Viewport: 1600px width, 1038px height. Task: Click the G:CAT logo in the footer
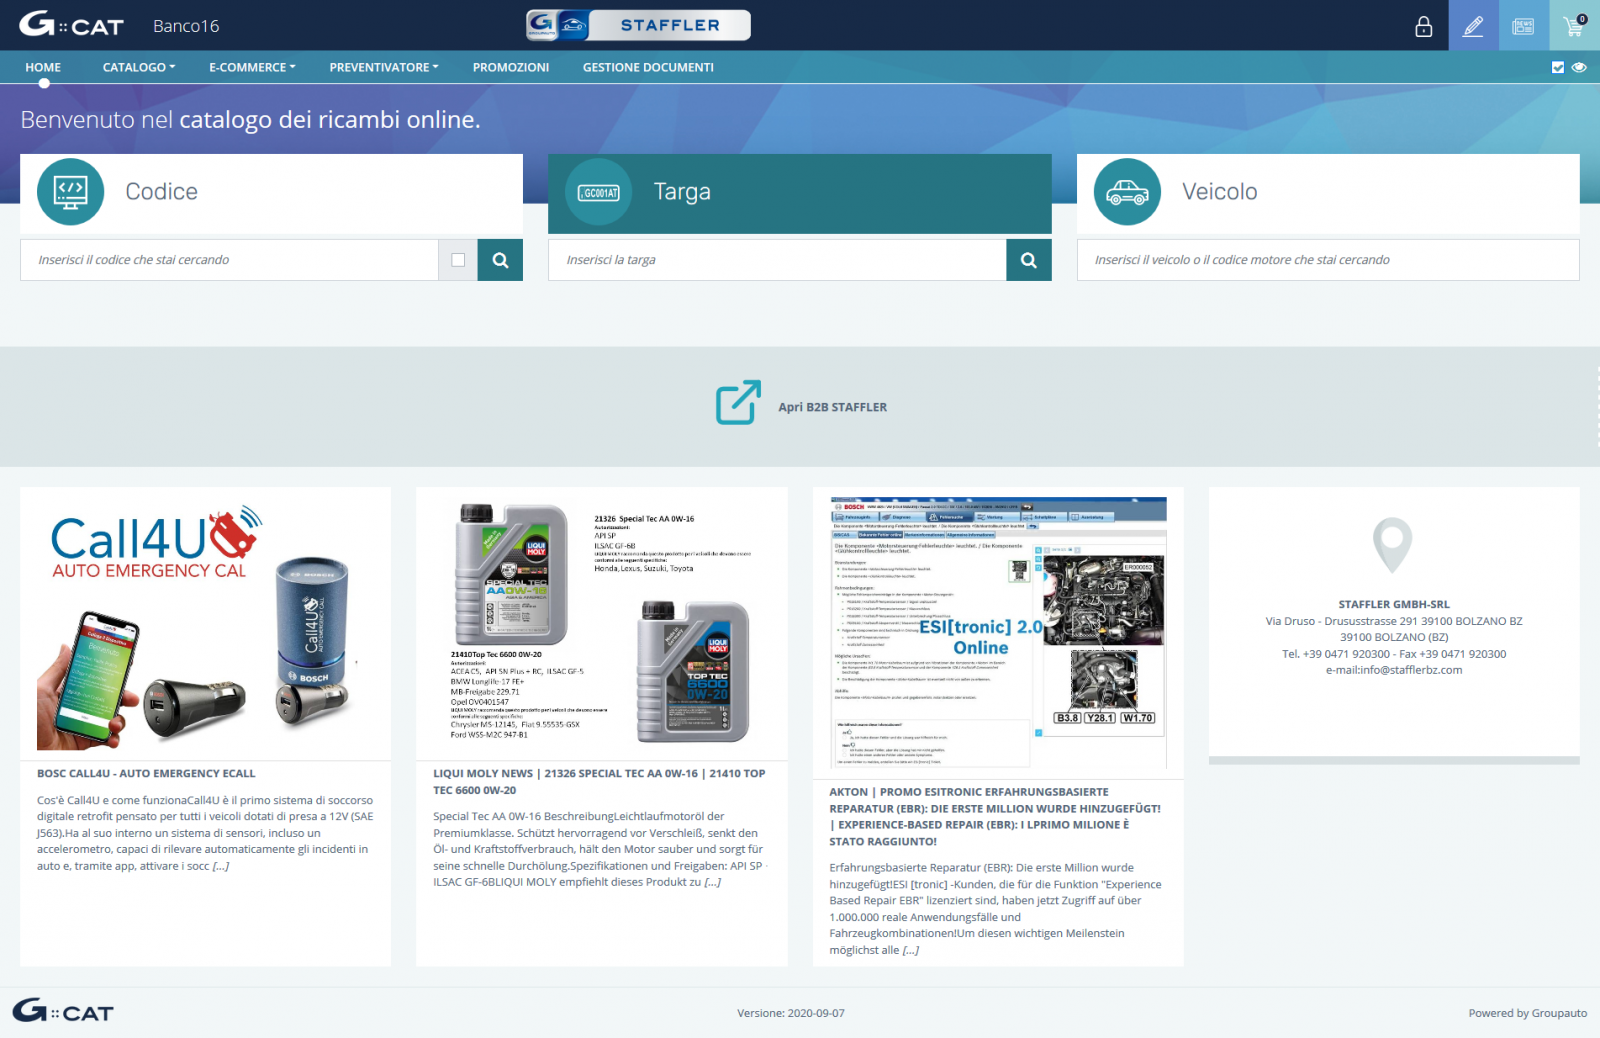63,1011
